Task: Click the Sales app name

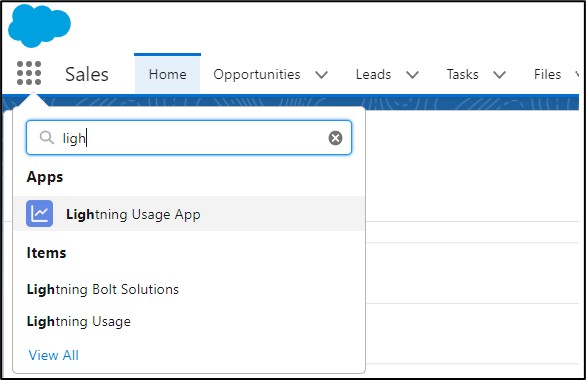Action: coord(87,74)
